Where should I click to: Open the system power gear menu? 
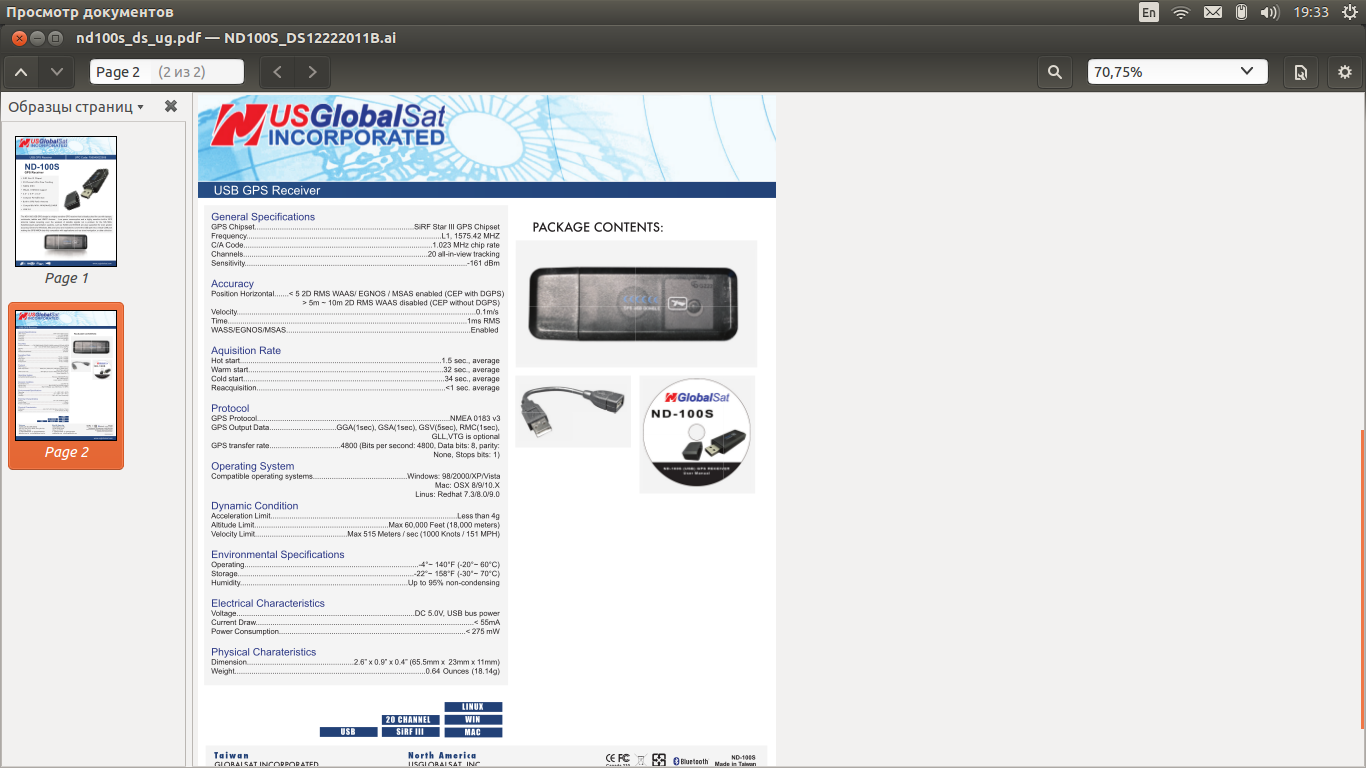point(1350,12)
